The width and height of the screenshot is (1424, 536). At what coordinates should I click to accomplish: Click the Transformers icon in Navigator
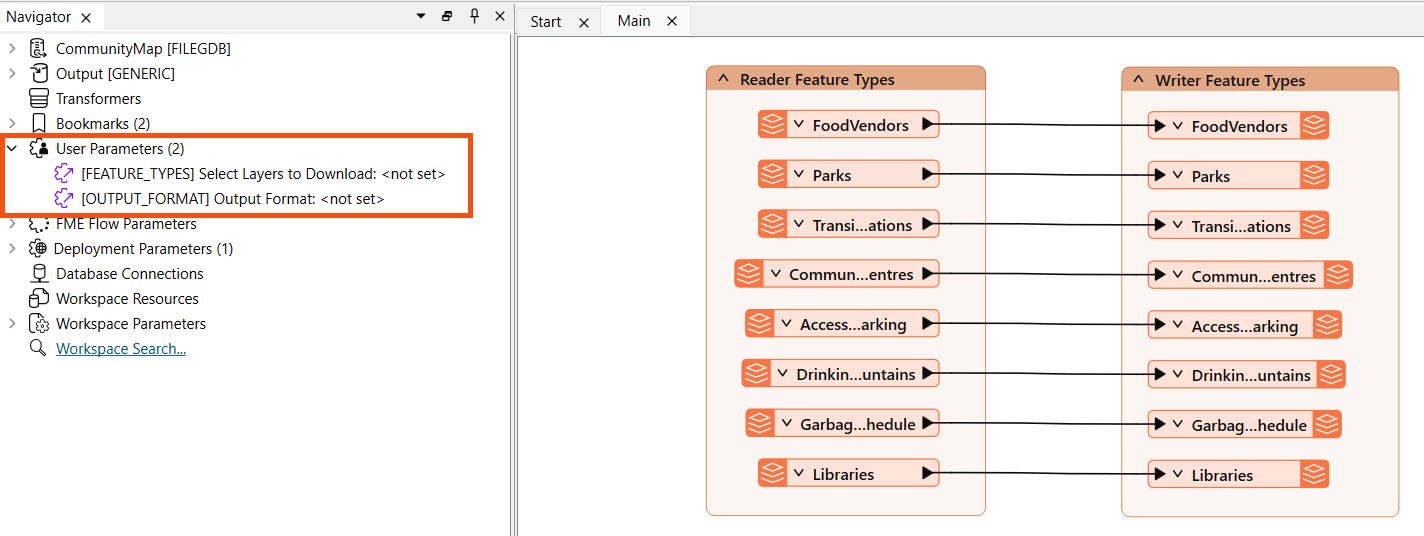click(39, 99)
